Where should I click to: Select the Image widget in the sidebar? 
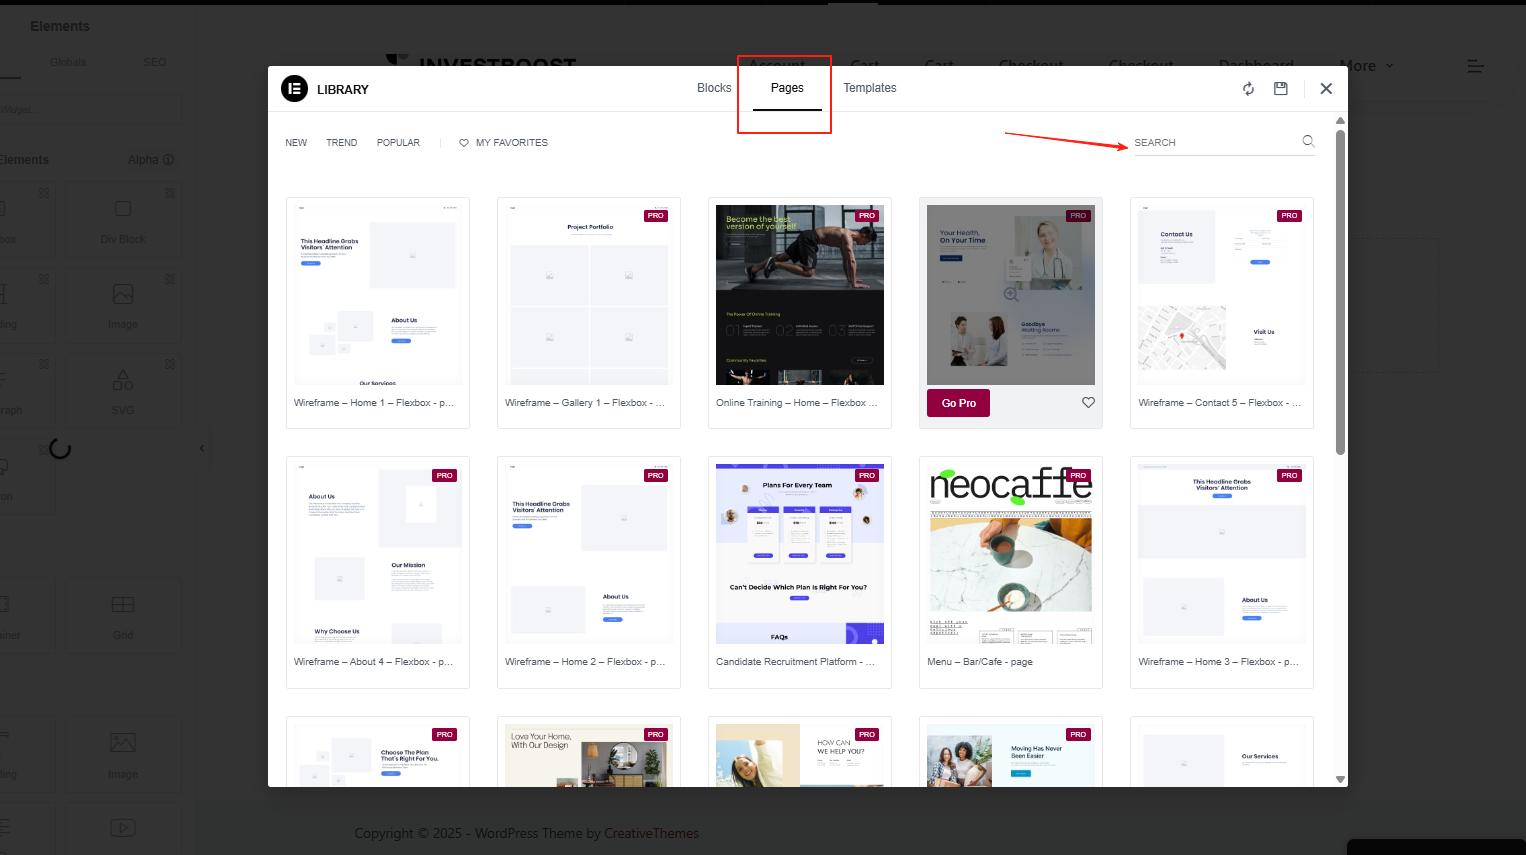point(123,304)
